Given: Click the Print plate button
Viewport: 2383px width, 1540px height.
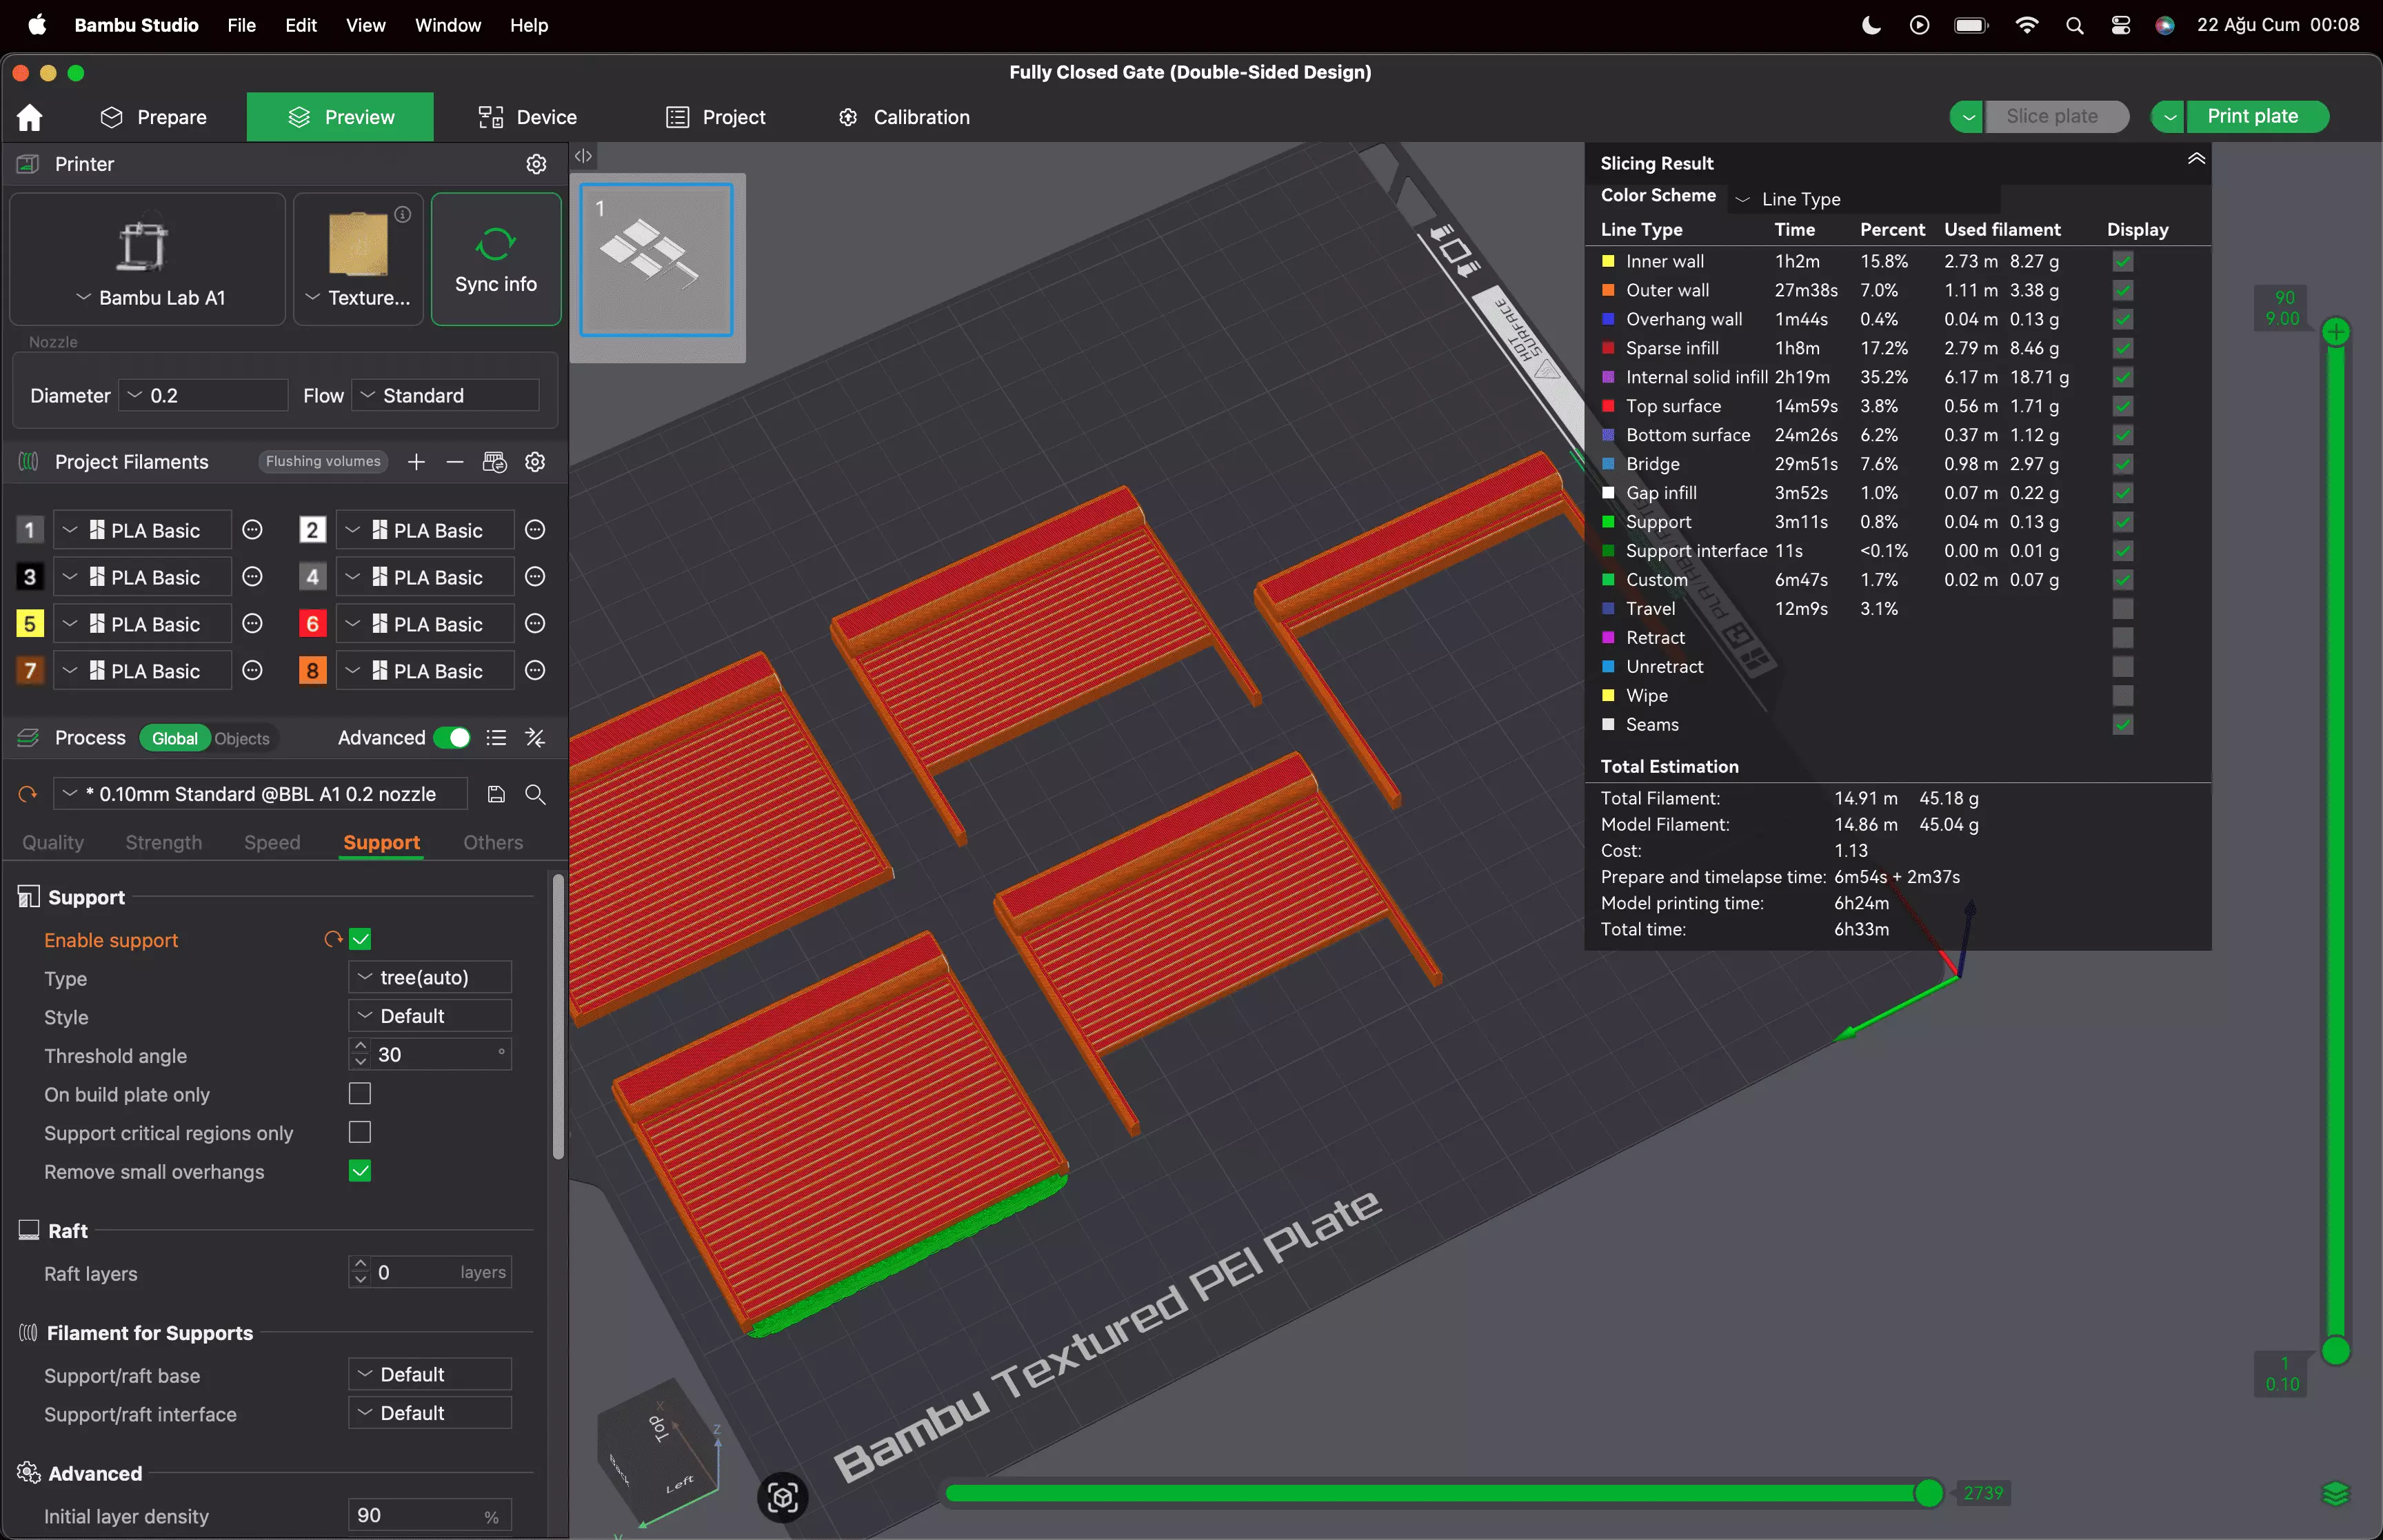Looking at the screenshot, I should point(2251,116).
